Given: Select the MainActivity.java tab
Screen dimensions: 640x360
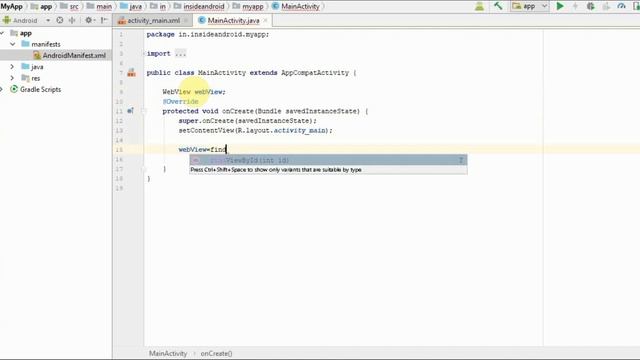Looking at the screenshot, I should (233, 20).
